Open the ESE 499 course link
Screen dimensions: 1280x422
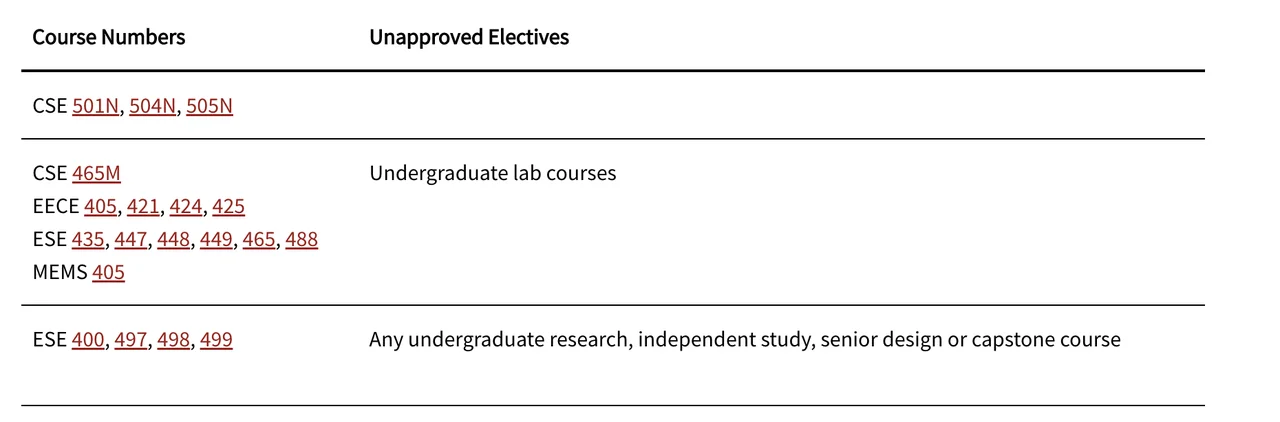(216, 339)
